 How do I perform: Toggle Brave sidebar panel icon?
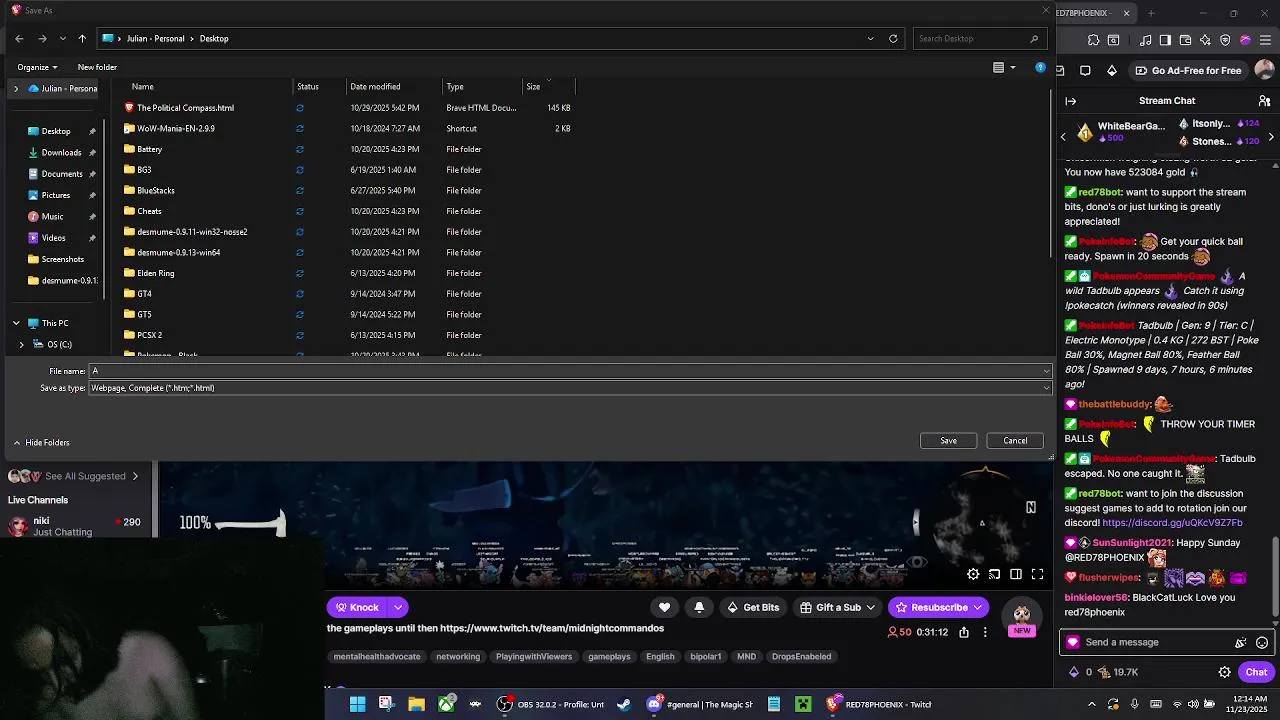click(1165, 40)
